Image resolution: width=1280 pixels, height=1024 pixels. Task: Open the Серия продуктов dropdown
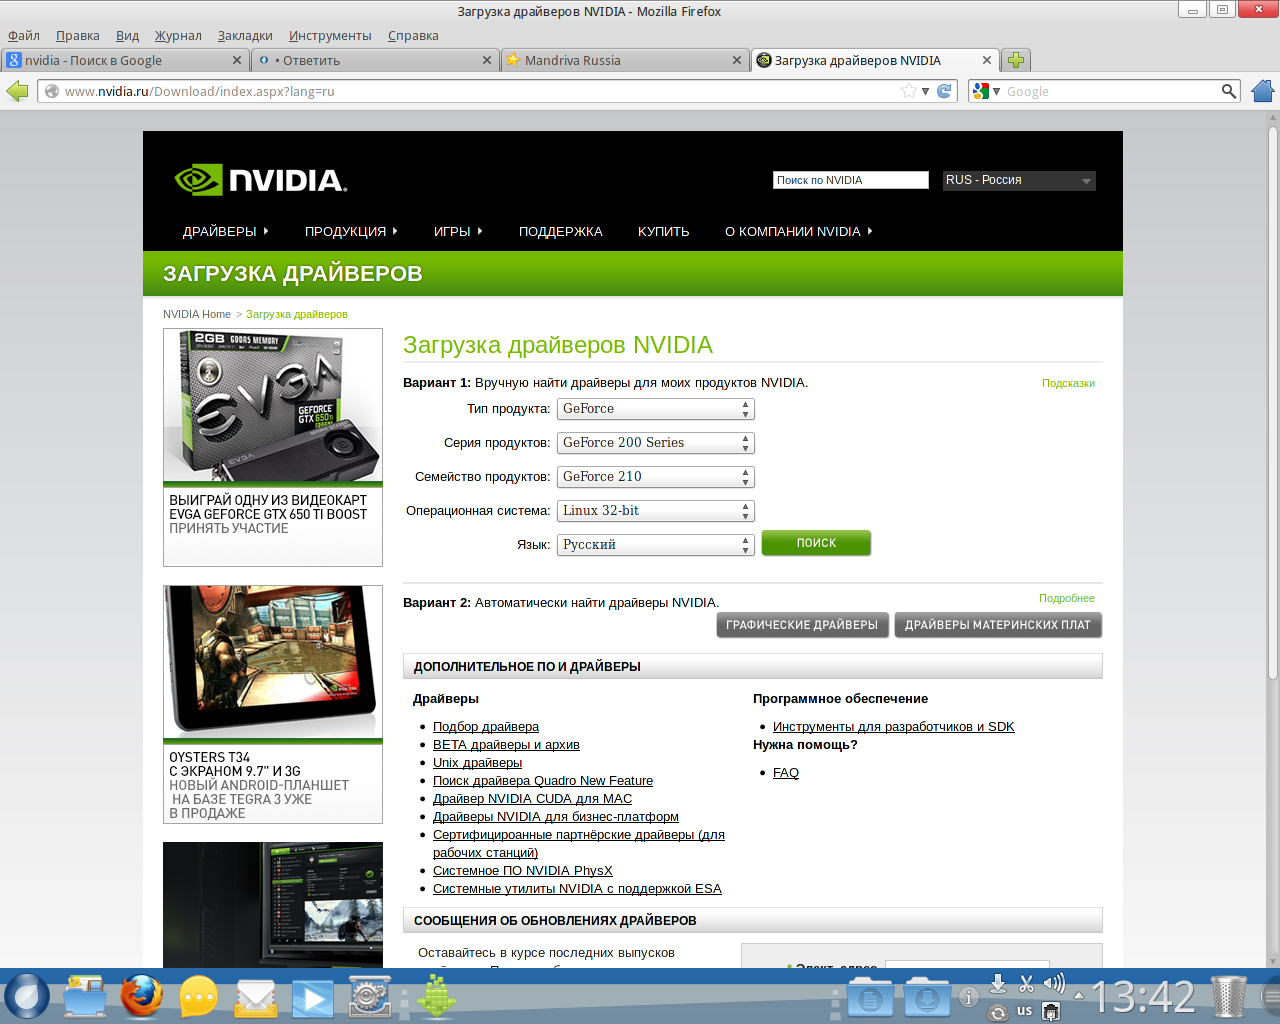655,443
